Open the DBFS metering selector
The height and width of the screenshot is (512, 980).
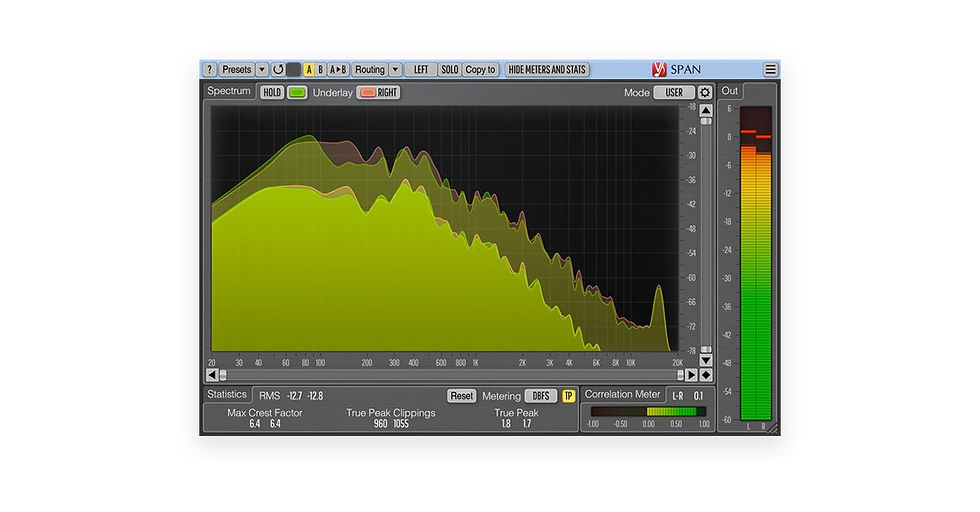tap(541, 396)
